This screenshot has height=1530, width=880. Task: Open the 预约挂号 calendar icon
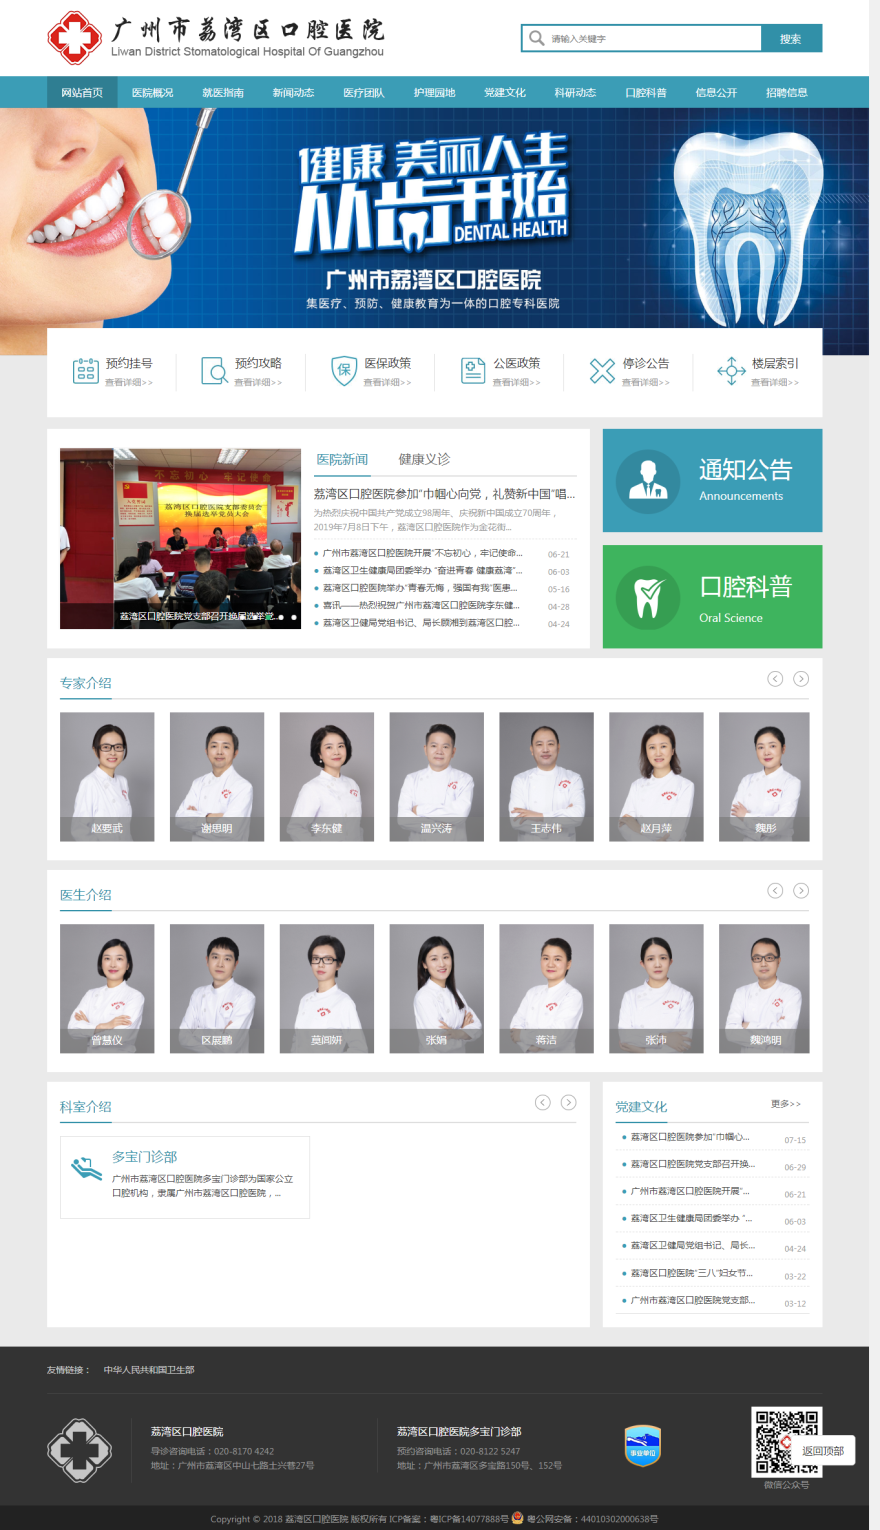[86, 371]
